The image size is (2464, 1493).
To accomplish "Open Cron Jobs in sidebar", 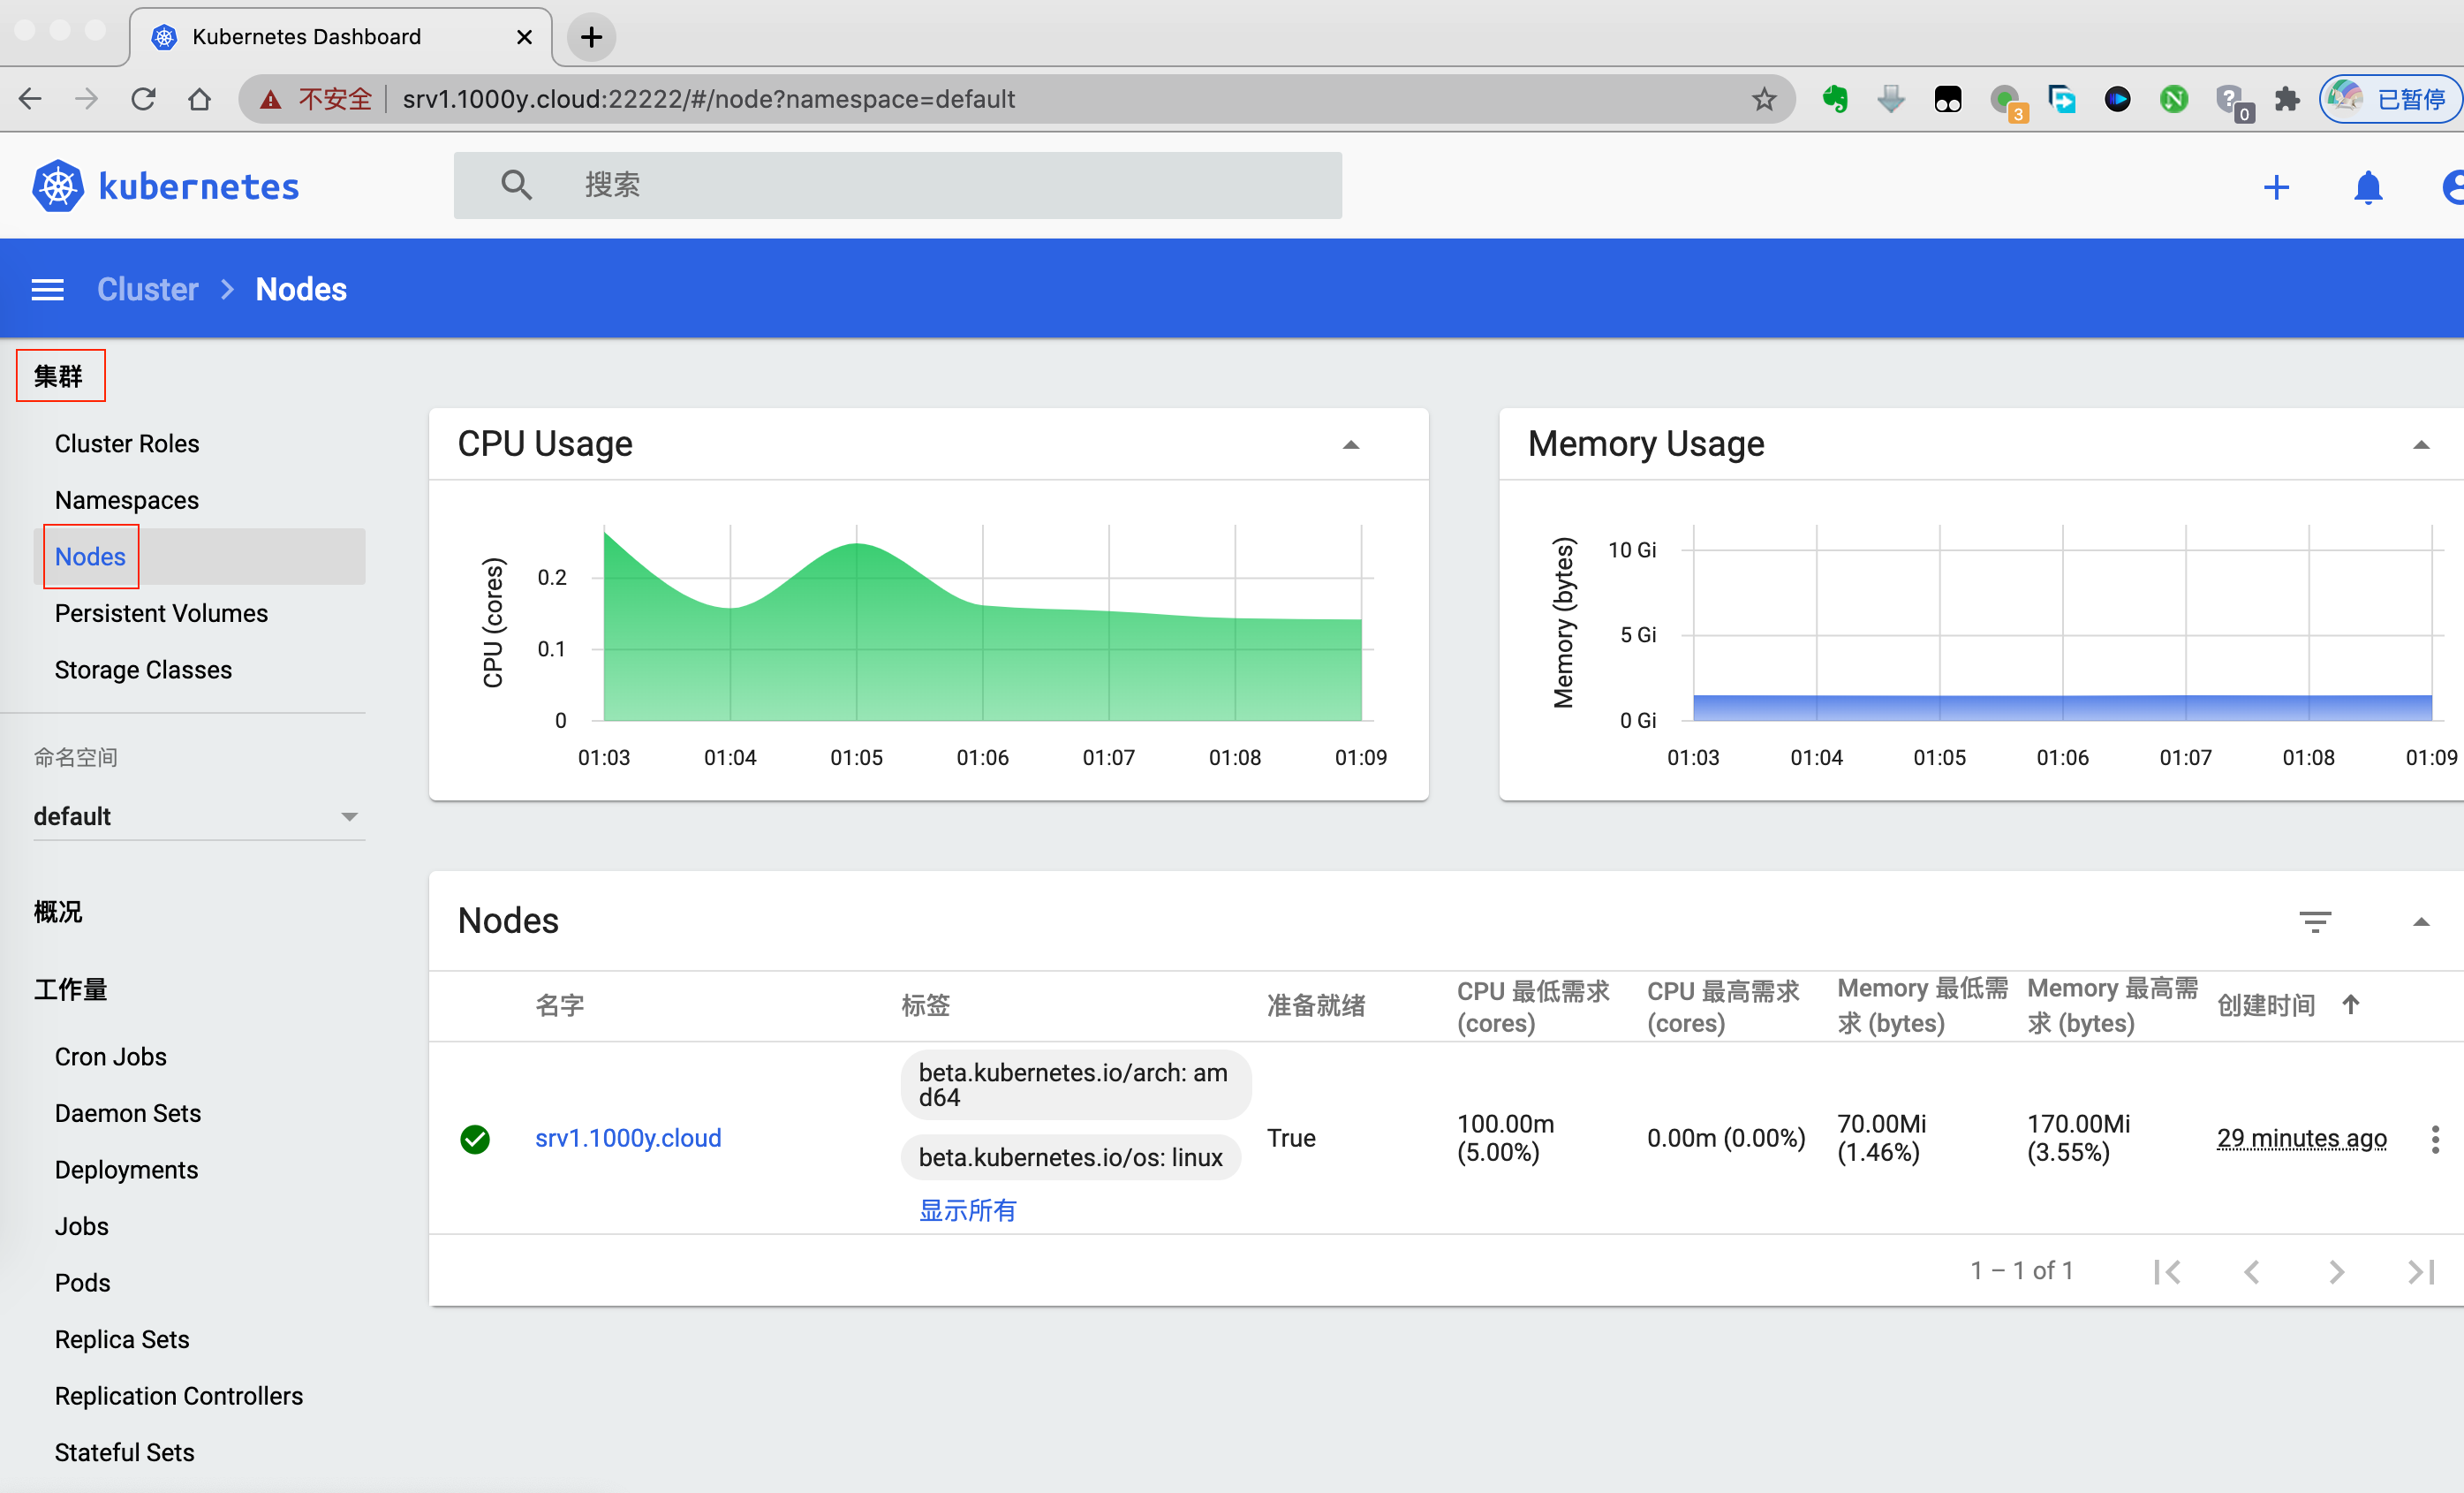I will 110,1057.
